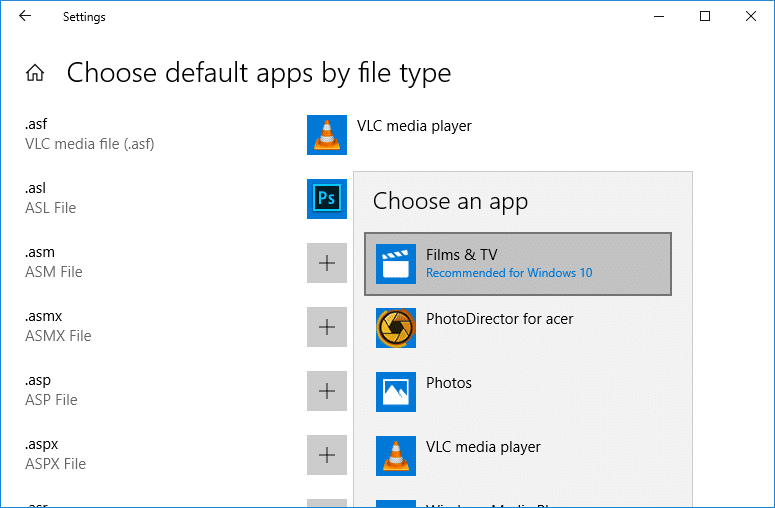This screenshot has width=775, height=508.
Task: Set default app for .aspx file
Action: [326, 455]
